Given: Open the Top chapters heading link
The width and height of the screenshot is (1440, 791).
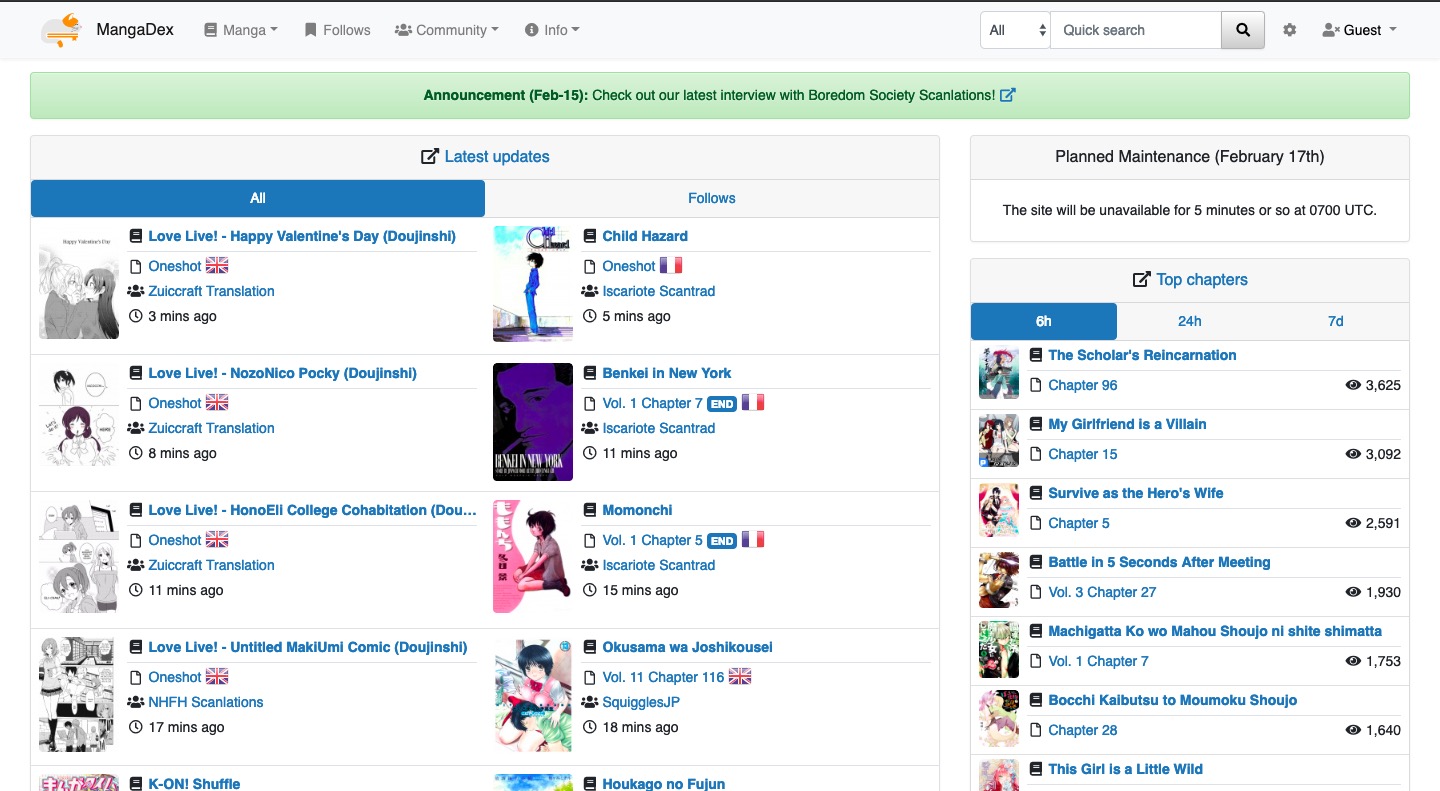Looking at the screenshot, I should pyautogui.click(x=1202, y=280).
